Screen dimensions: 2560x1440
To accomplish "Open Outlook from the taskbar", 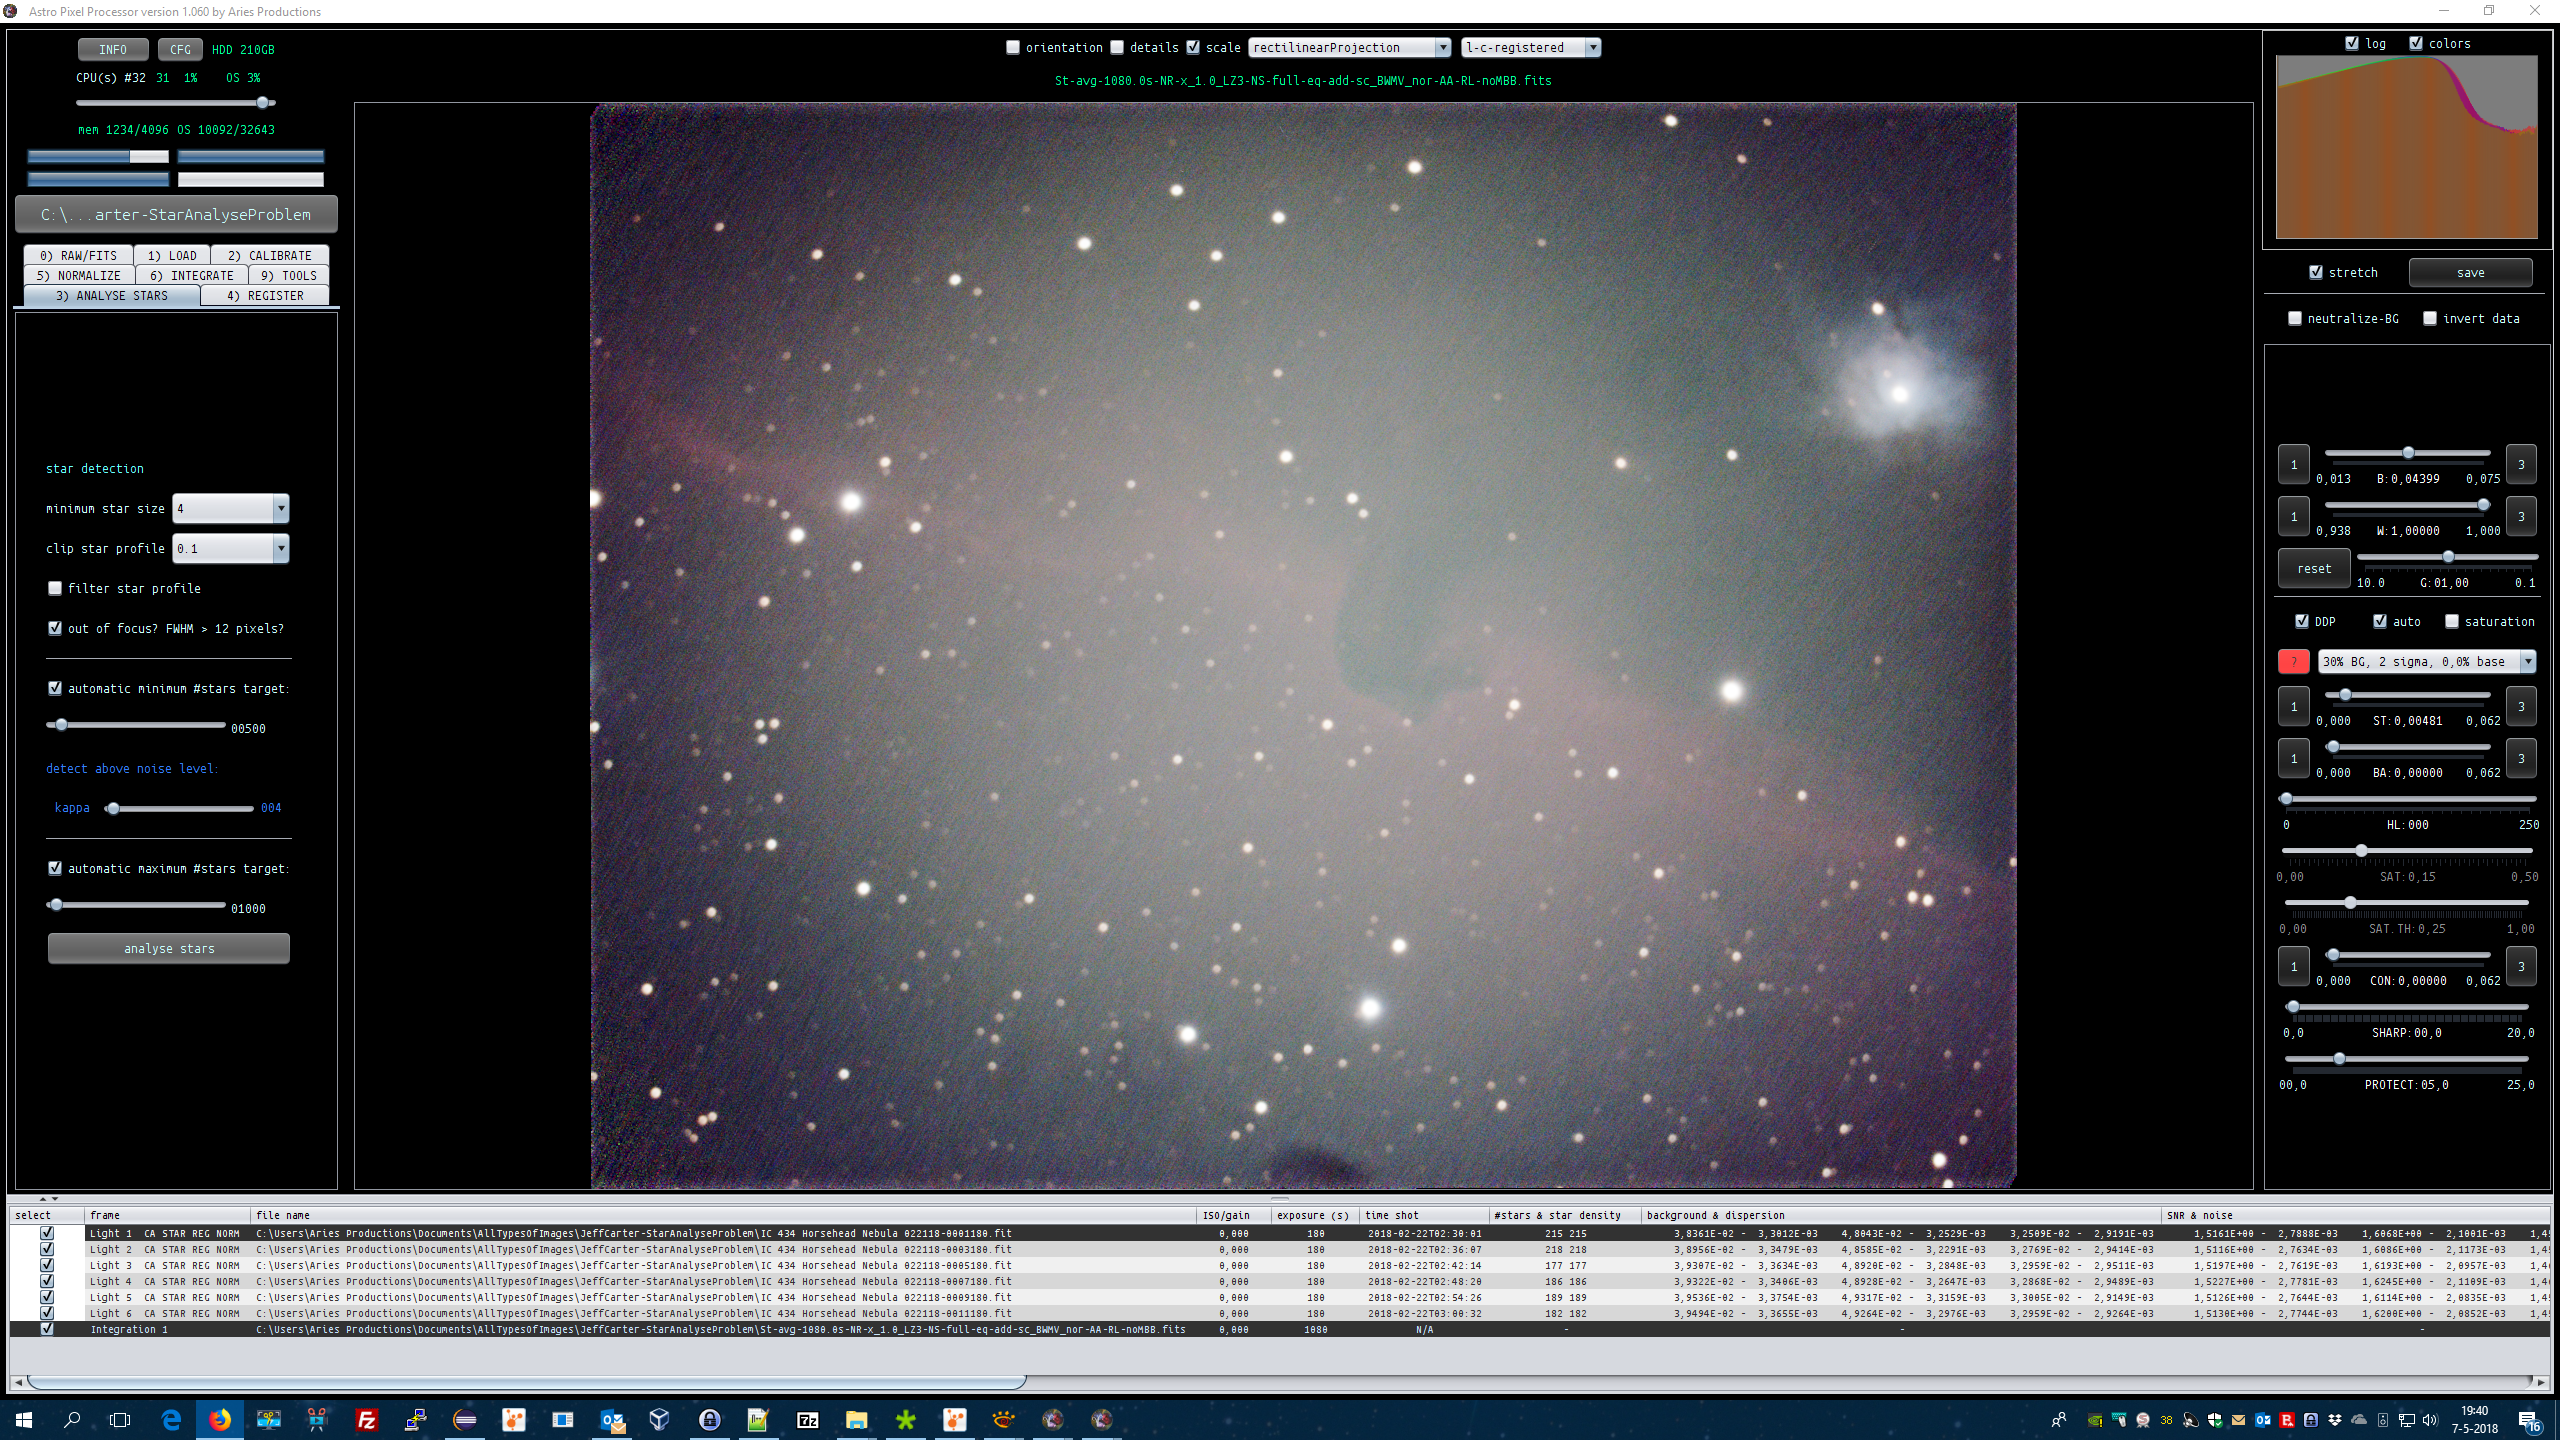I will (x=611, y=1419).
